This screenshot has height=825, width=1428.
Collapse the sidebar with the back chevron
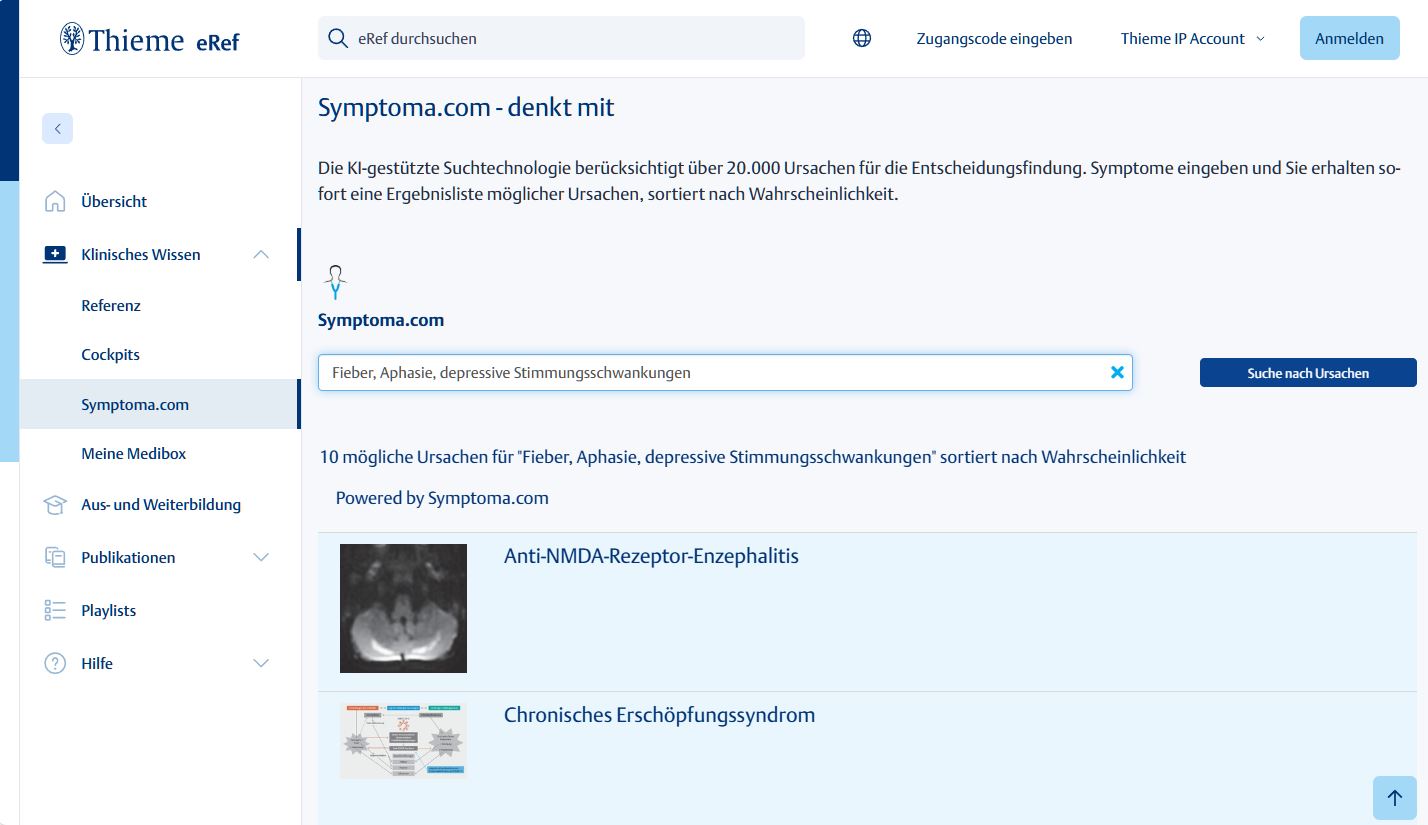[x=57, y=128]
